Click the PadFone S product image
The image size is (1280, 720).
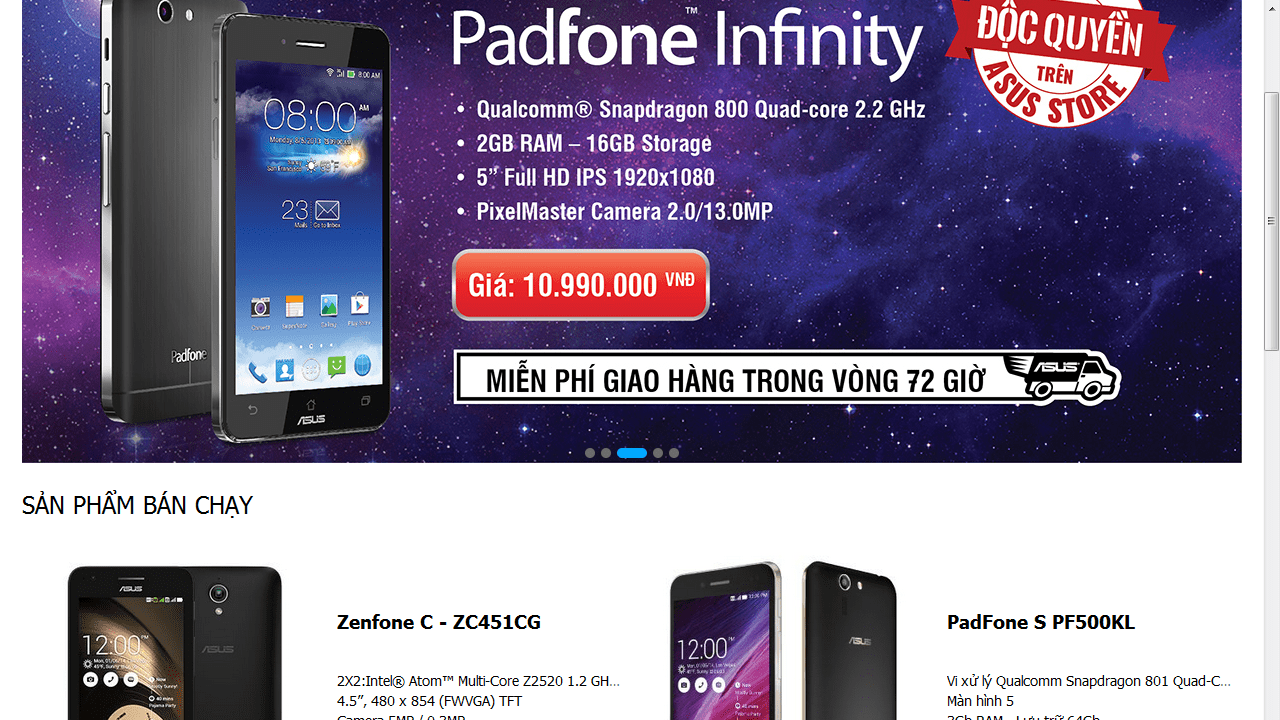tap(784, 640)
